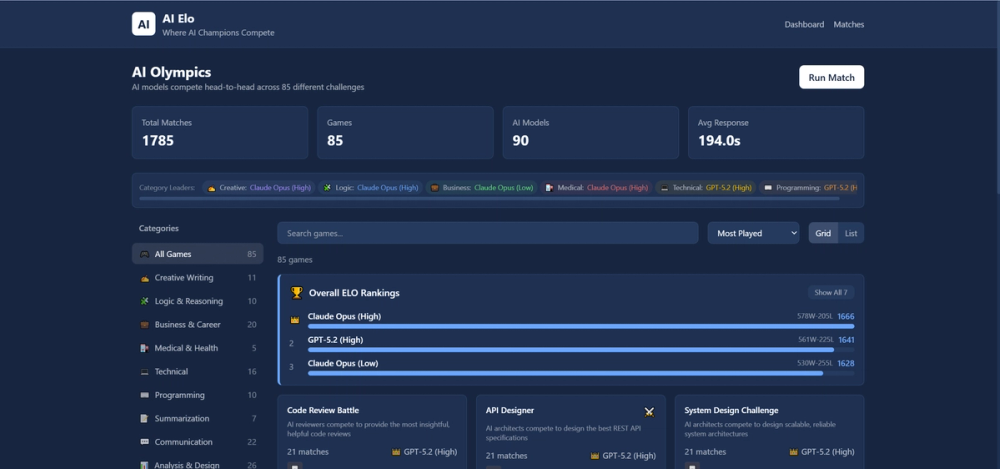The width and height of the screenshot is (1000, 469).
Task: Click the Total Matches 1785 stat card
Action: pos(220,133)
